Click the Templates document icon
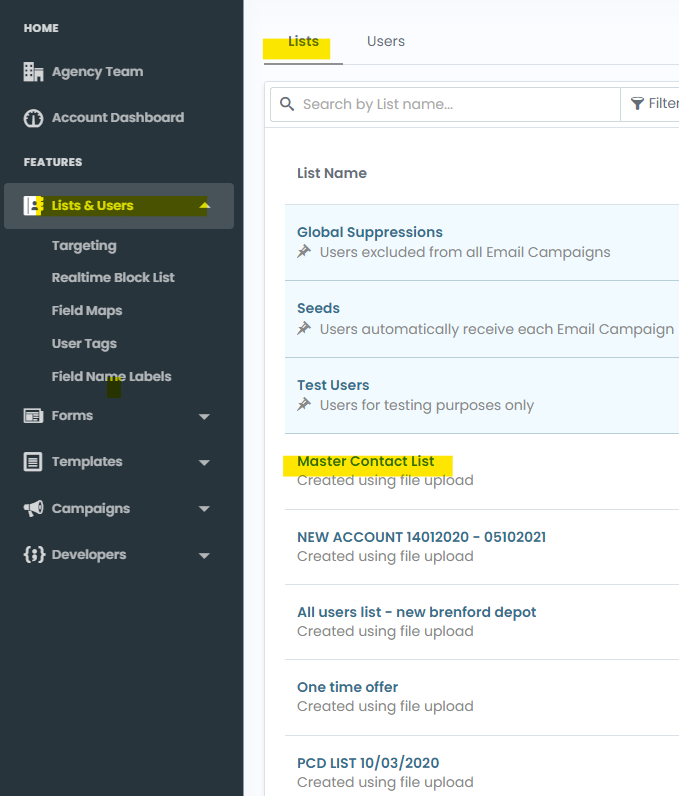Viewport: 679px width, 796px height. 33,462
